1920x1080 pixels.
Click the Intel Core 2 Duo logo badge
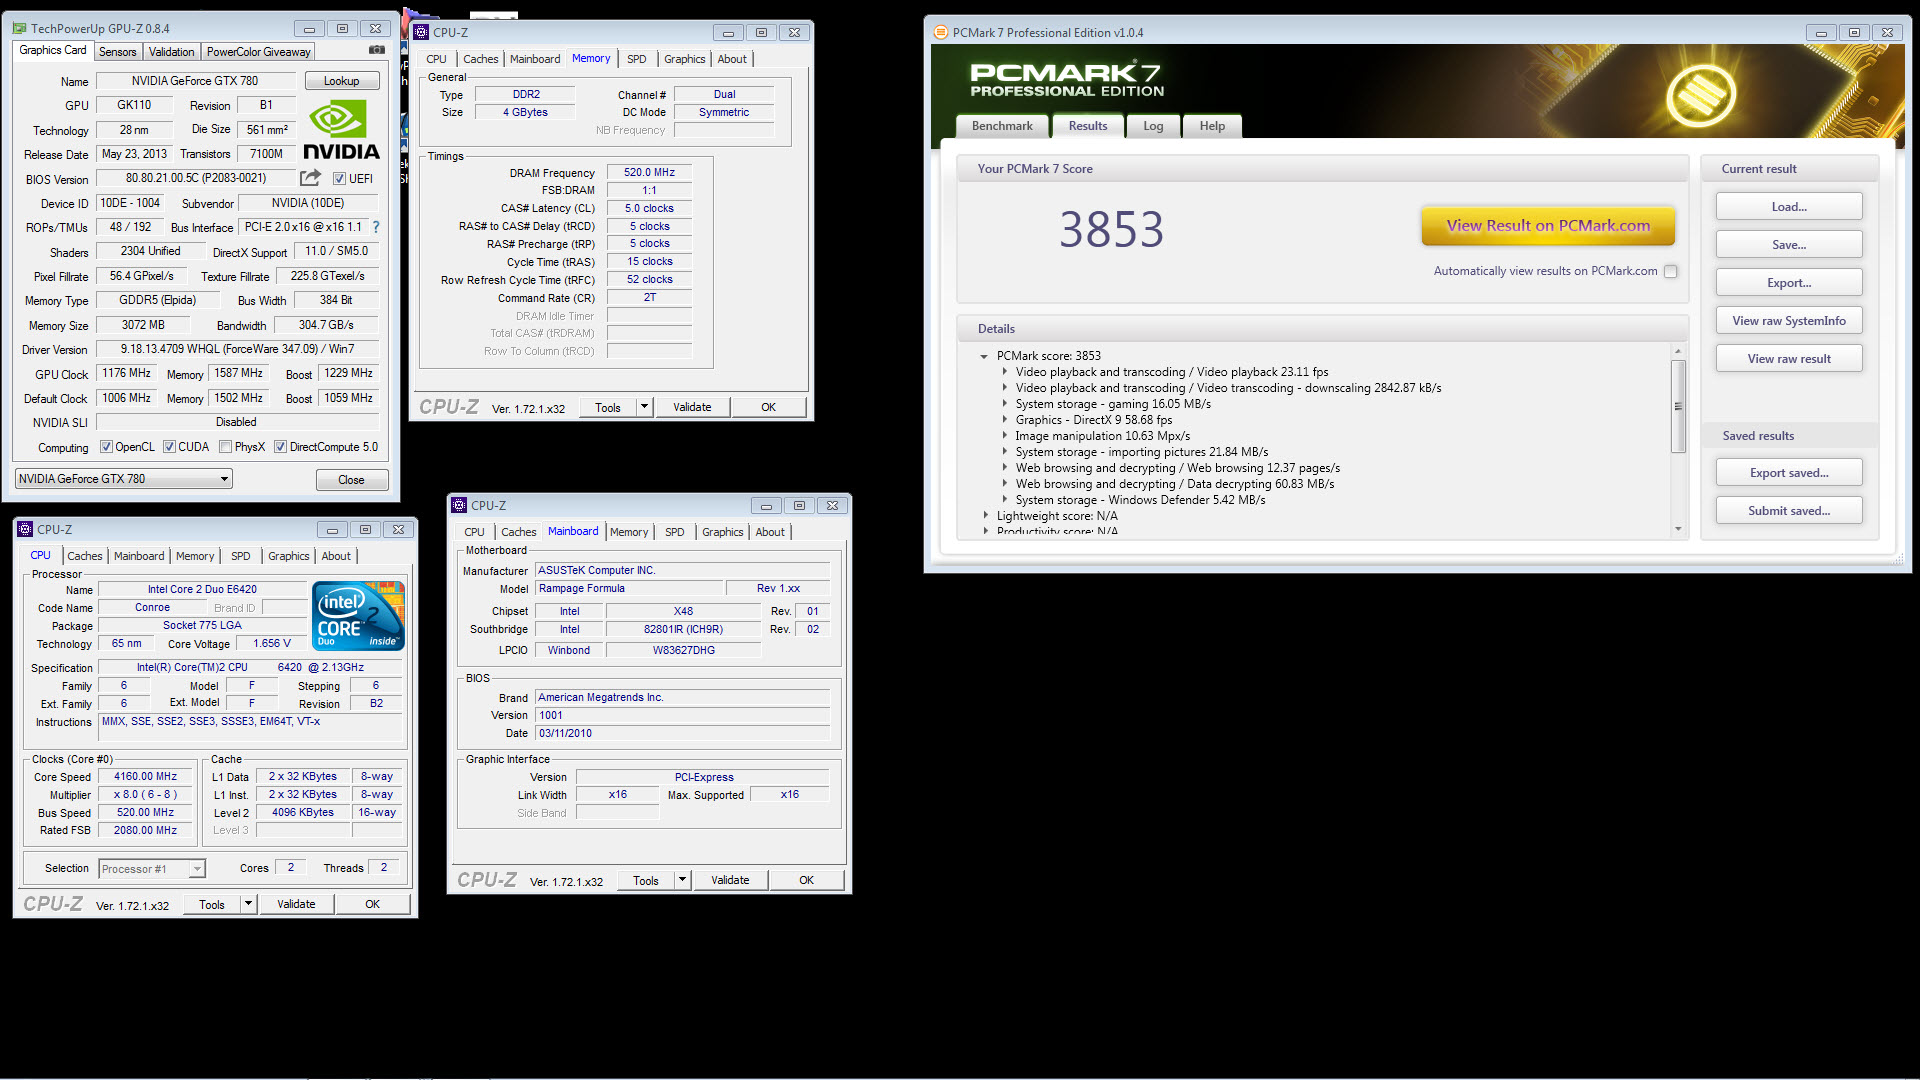point(358,616)
